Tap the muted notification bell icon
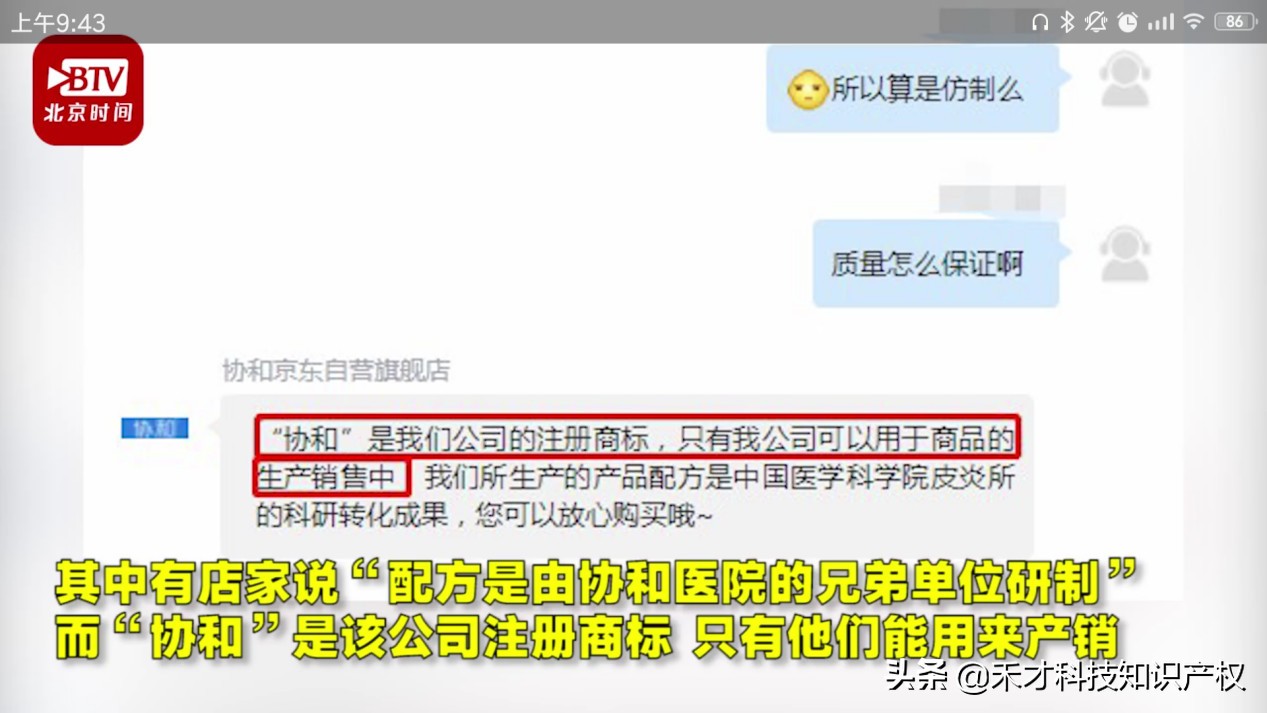The height and width of the screenshot is (713, 1267). pos(1097,21)
